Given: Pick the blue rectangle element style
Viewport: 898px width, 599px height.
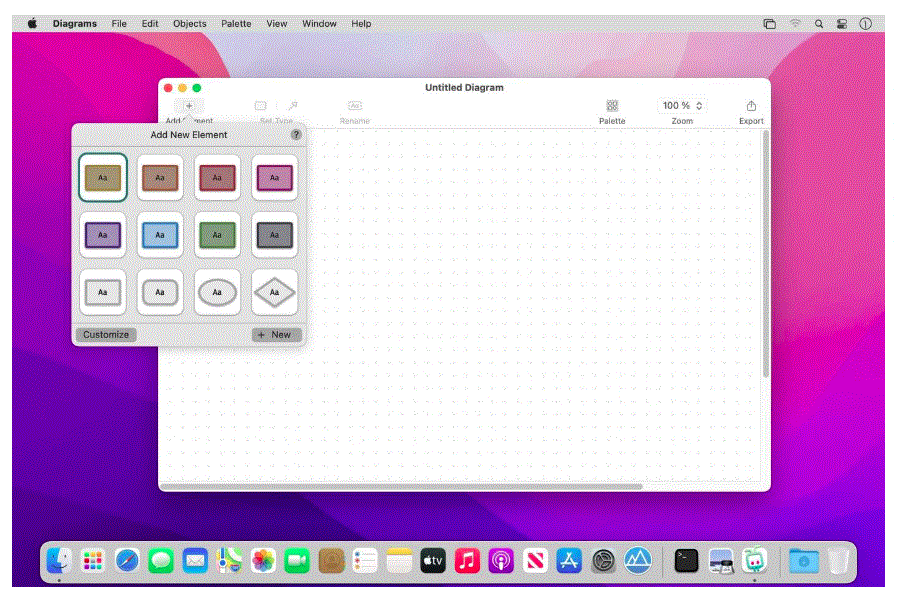Looking at the screenshot, I should (x=160, y=235).
